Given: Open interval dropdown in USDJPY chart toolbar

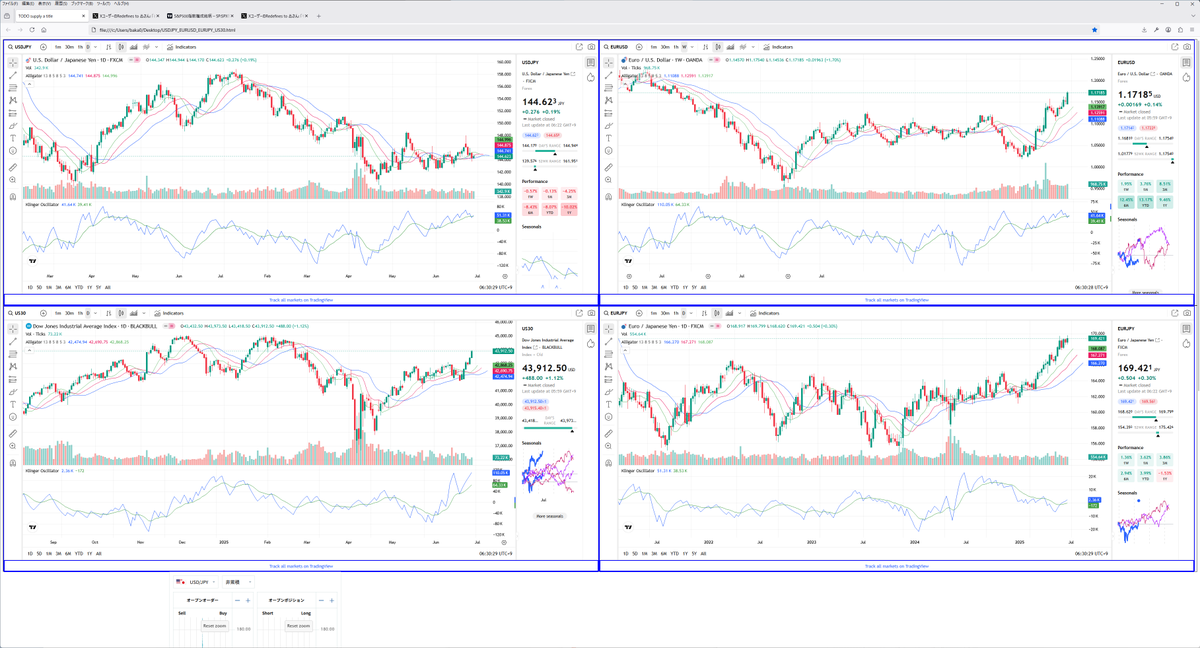Looking at the screenshot, I should [x=95, y=47].
